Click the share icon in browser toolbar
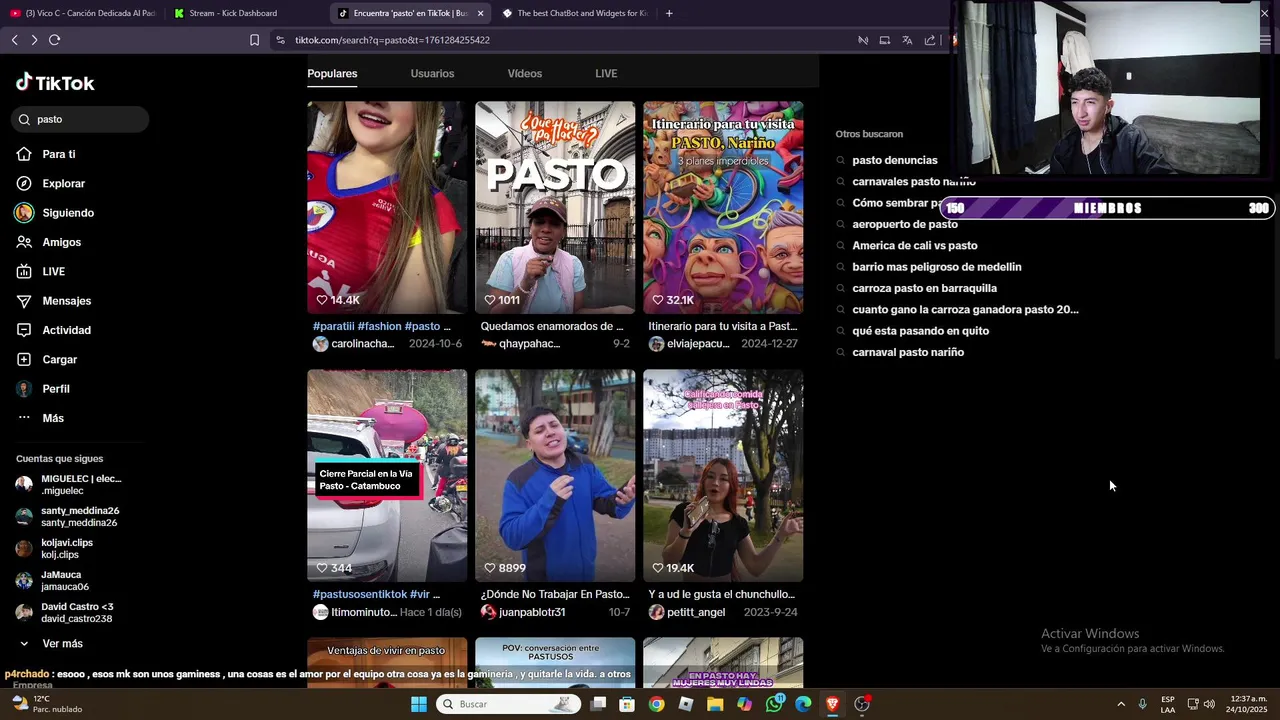The height and width of the screenshot is (720, 1280). tap(930, 40)
